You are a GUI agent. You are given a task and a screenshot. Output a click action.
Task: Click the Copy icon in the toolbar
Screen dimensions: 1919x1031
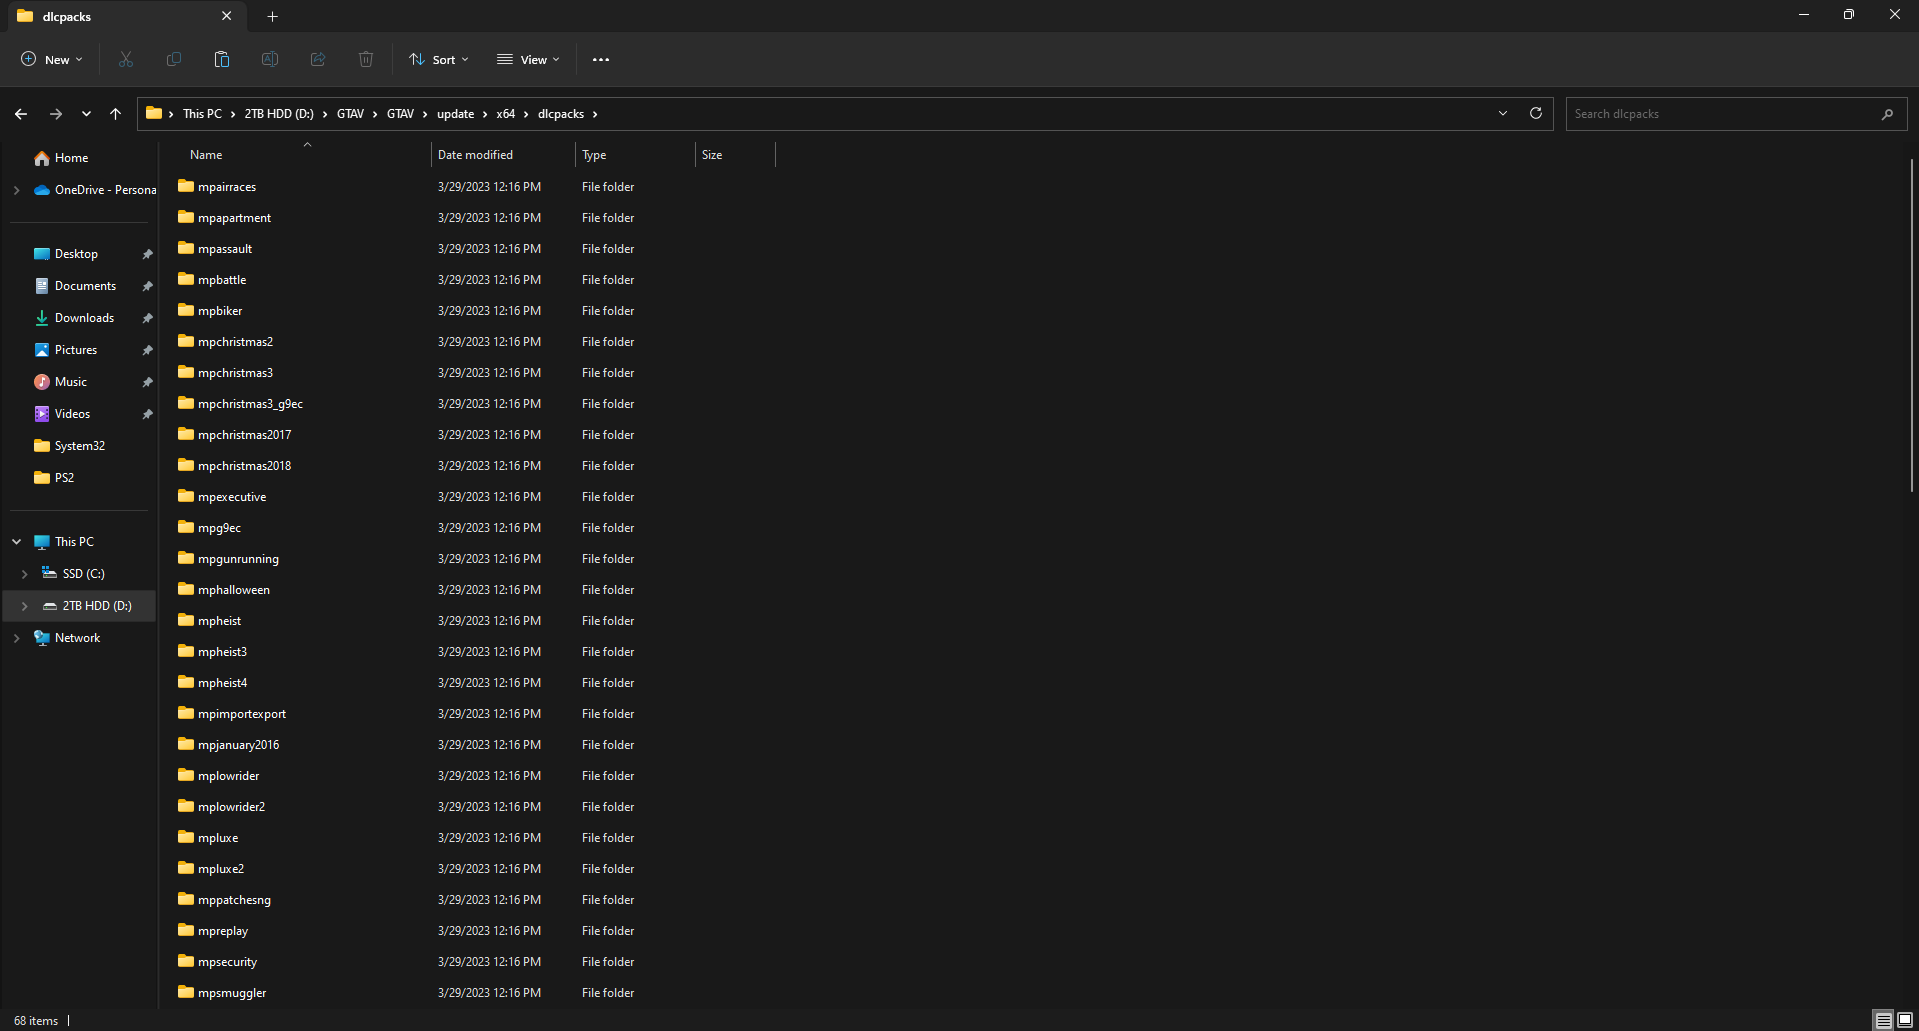click(173, 59)
